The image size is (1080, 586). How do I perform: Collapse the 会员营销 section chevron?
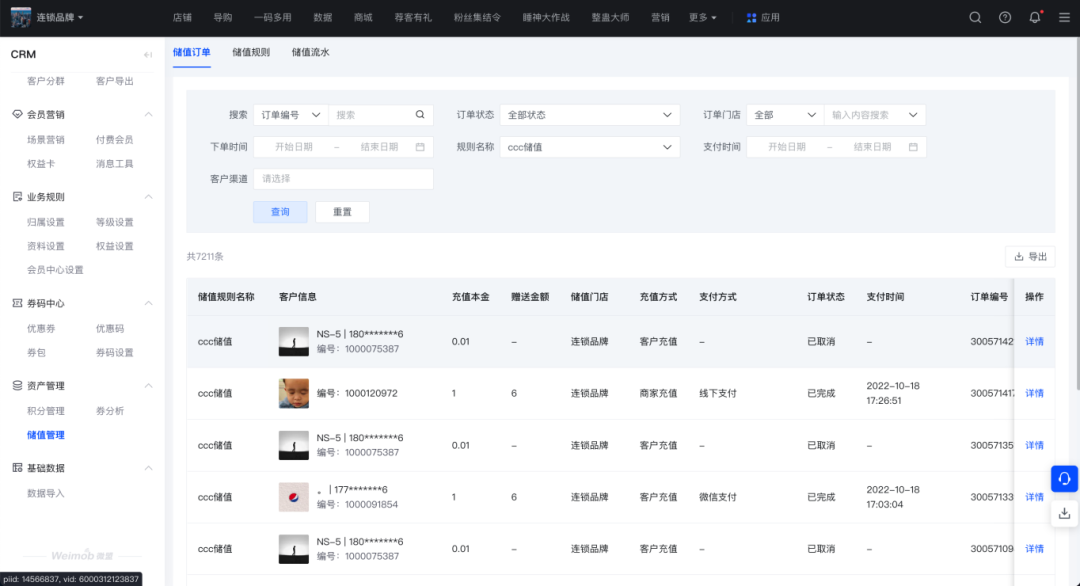pyautogui.click(x=148, y=114)
